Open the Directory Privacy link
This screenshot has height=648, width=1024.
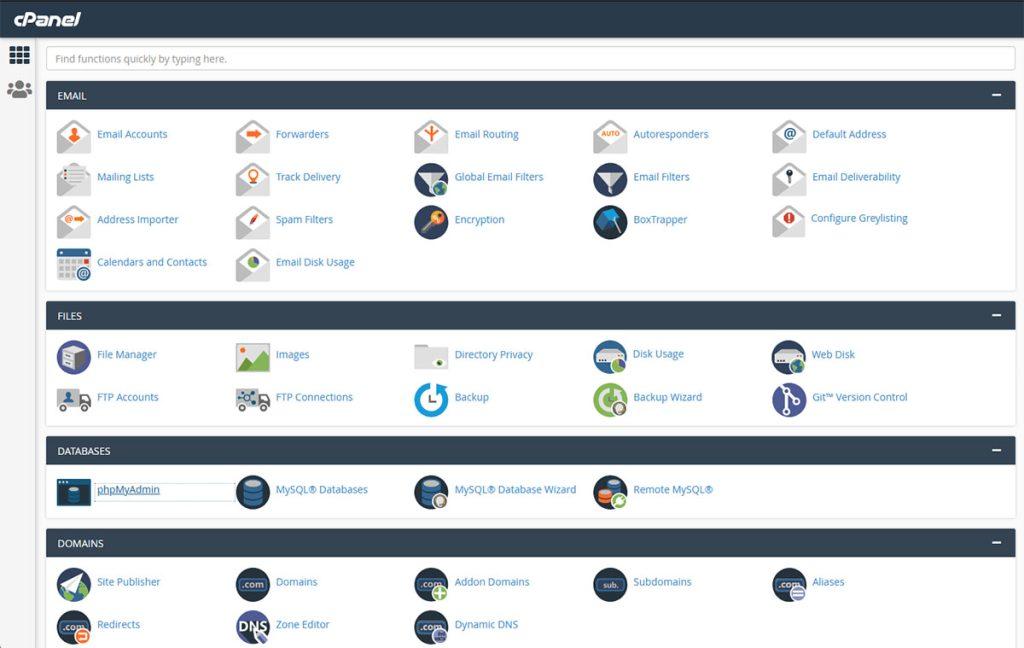point(494,354)
